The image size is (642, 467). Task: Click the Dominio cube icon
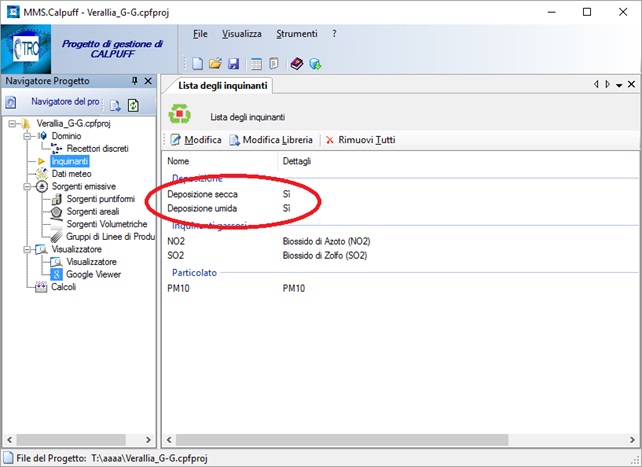43,136
